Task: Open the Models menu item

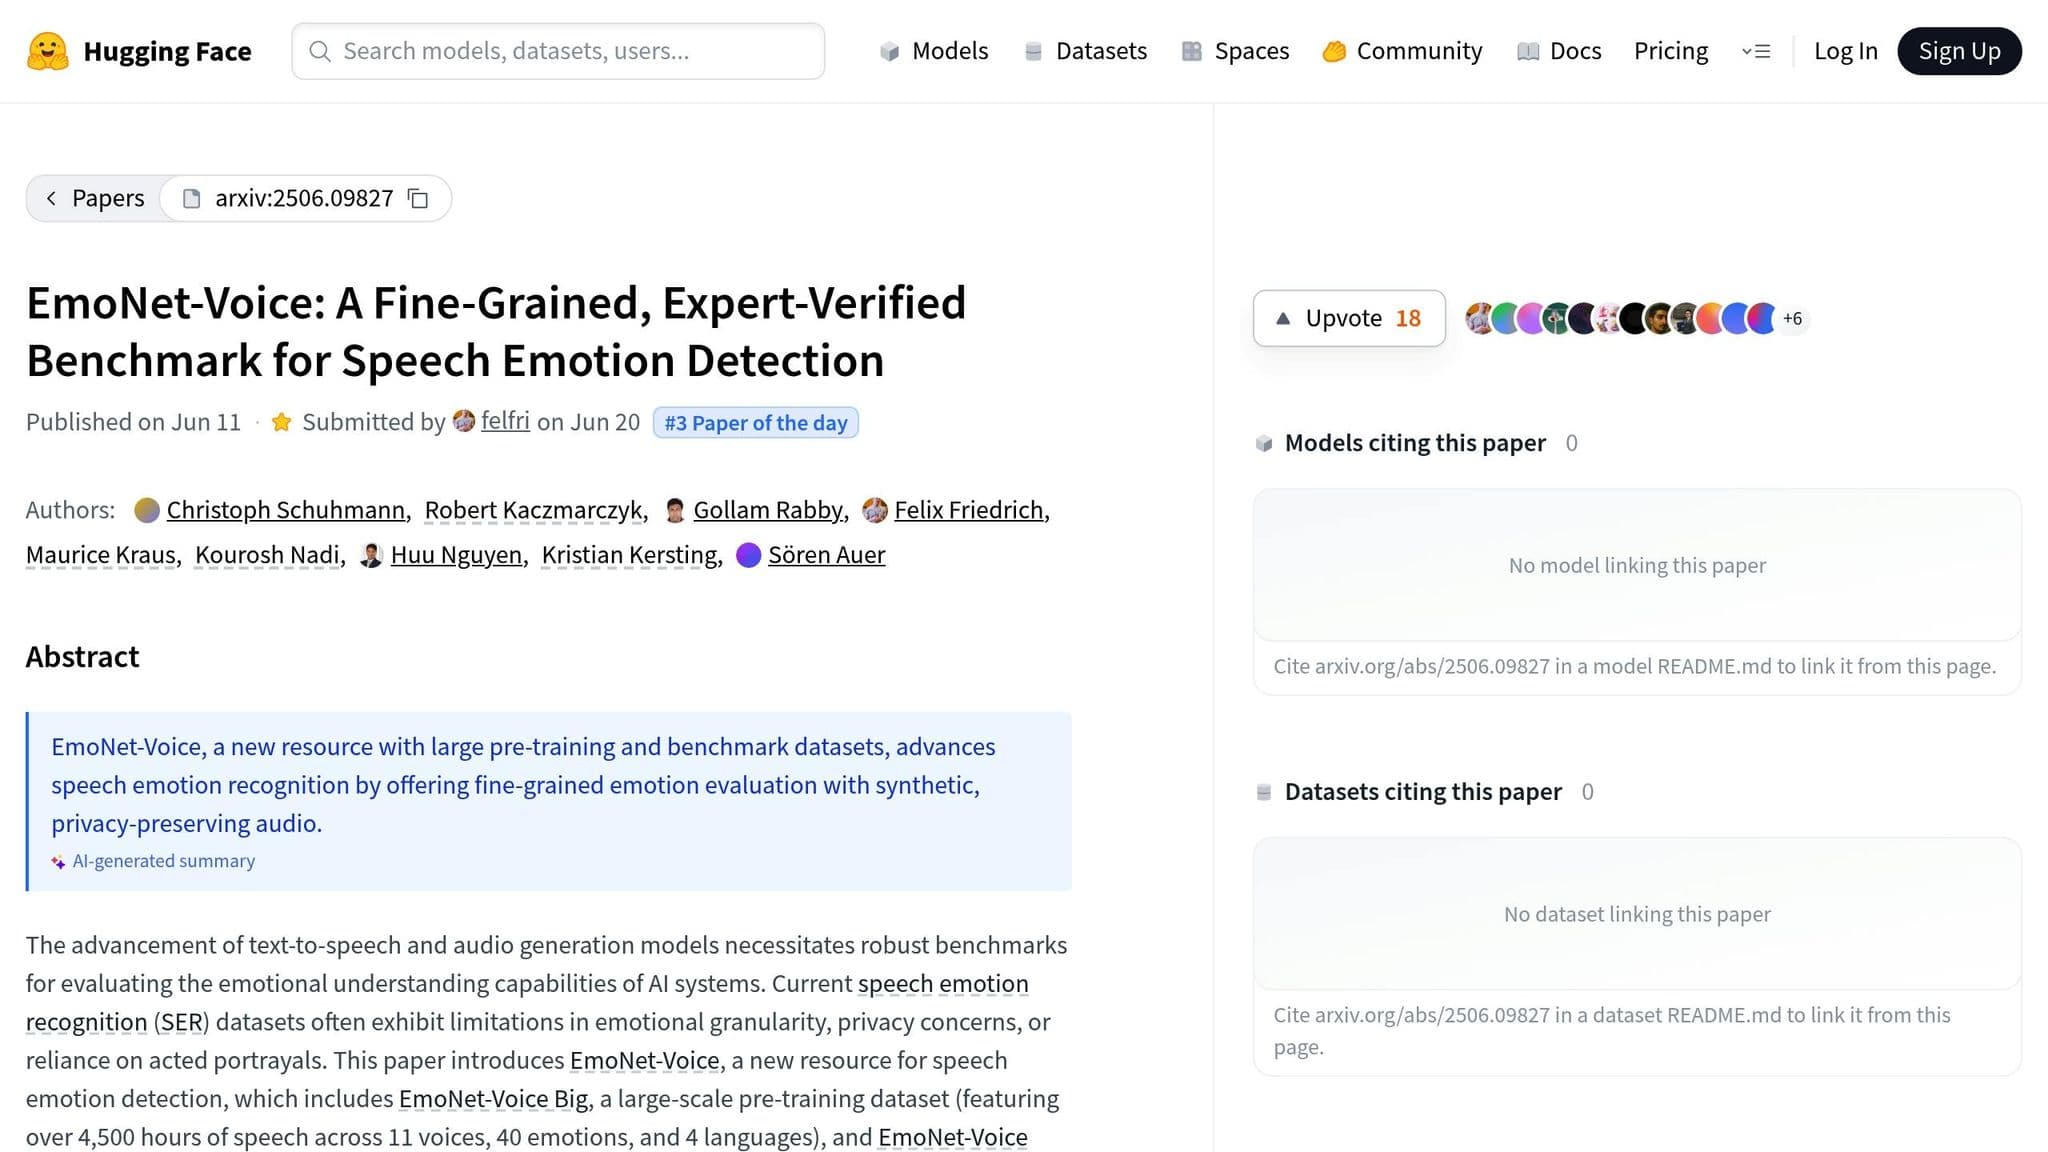Action: coord(934,51)
